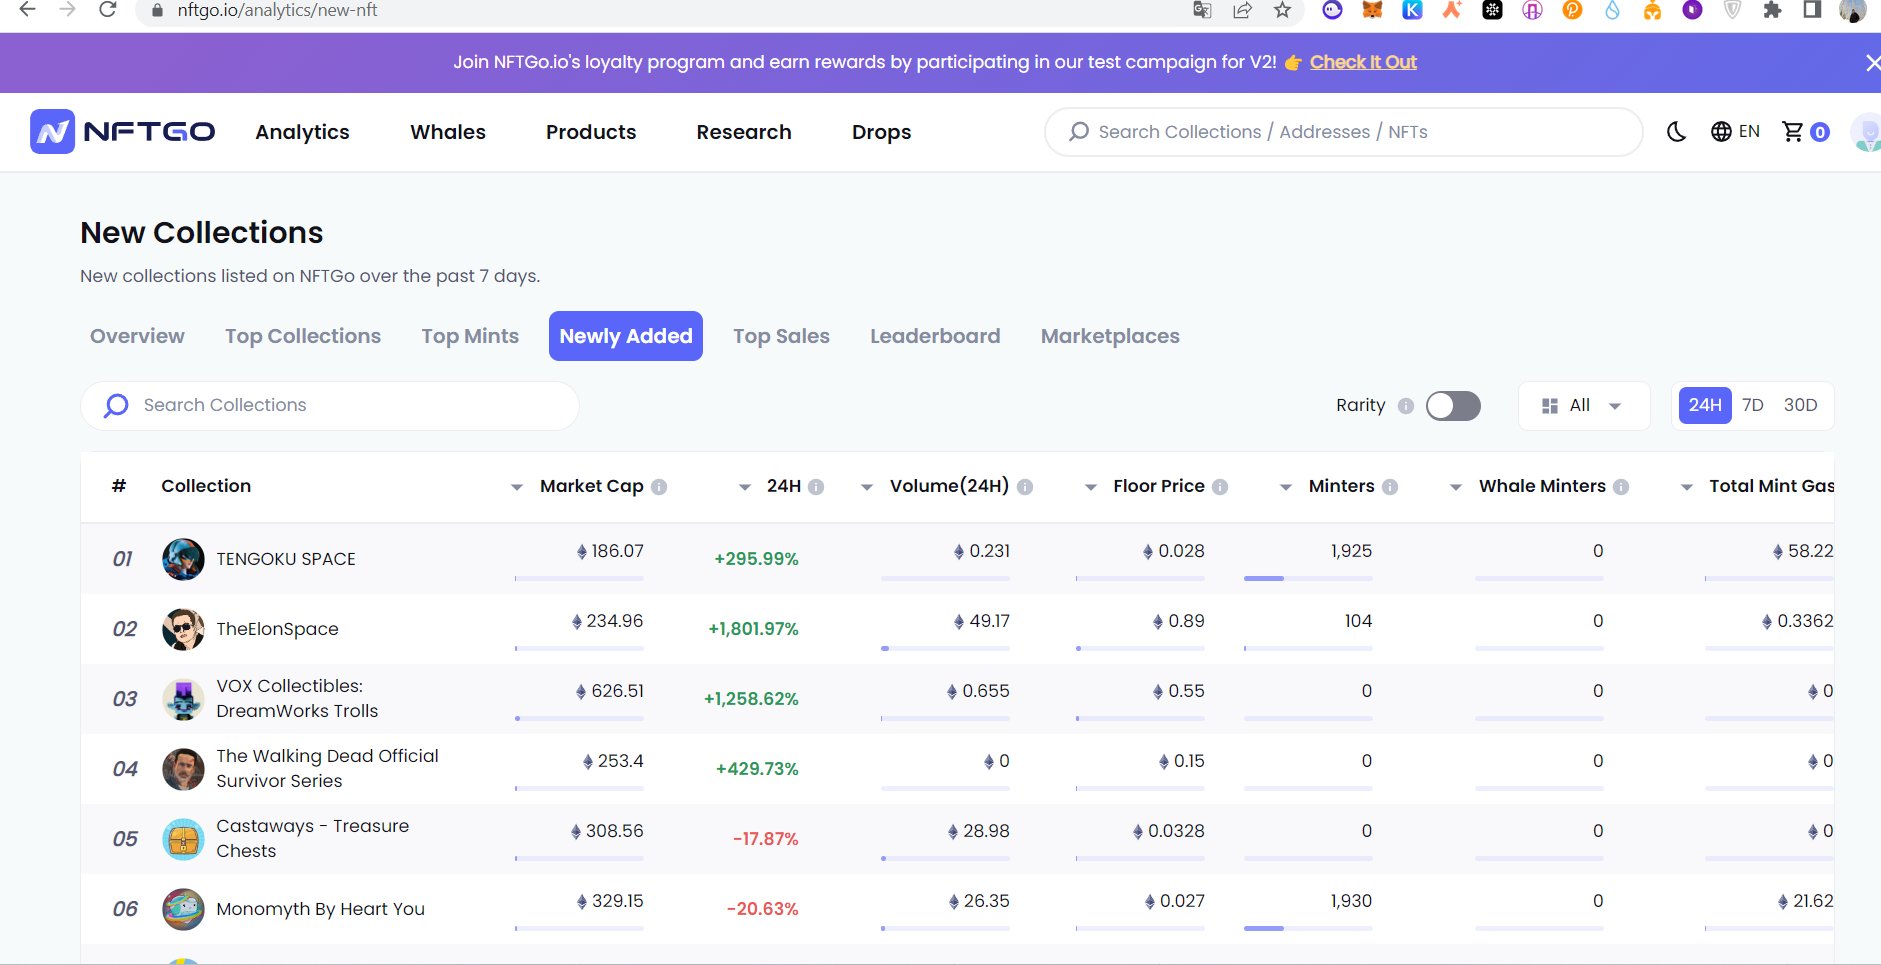Open Monomyth By Heart You name
Viewport: 1881px width, 965px height.
coord(320,909)
